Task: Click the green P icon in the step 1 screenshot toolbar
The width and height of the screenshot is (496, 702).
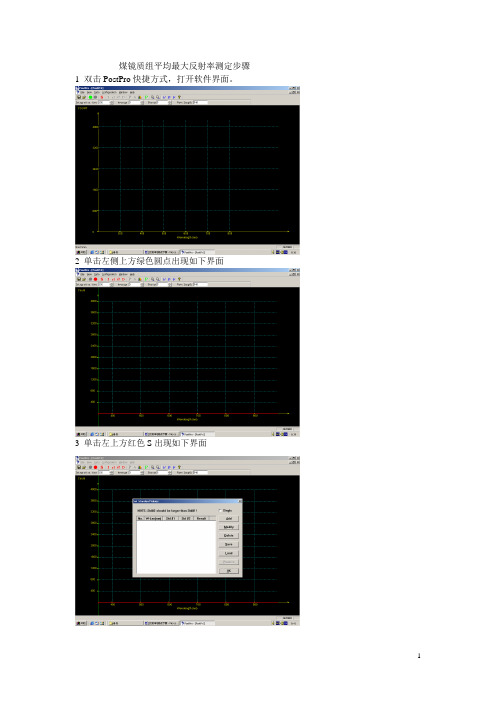Action: tap(146, 97)
